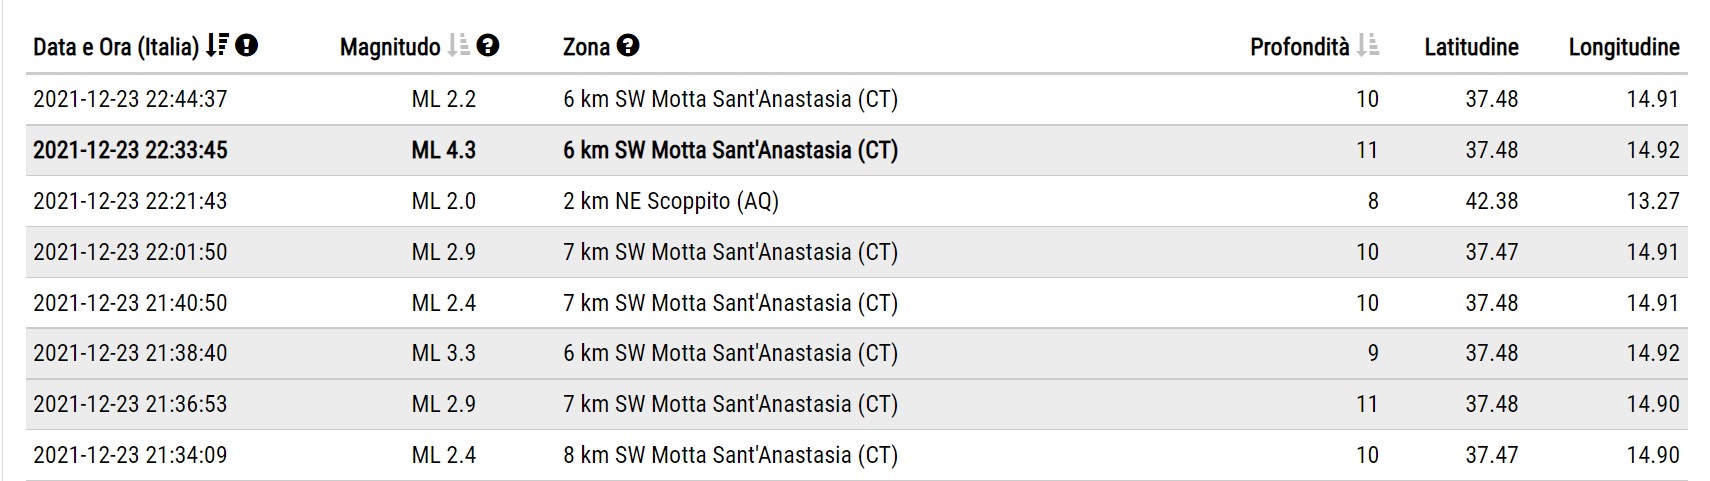Click the Data e Ora (Italia) column header
This screenshot has width=1710, height=481.
tap(116, 47)
